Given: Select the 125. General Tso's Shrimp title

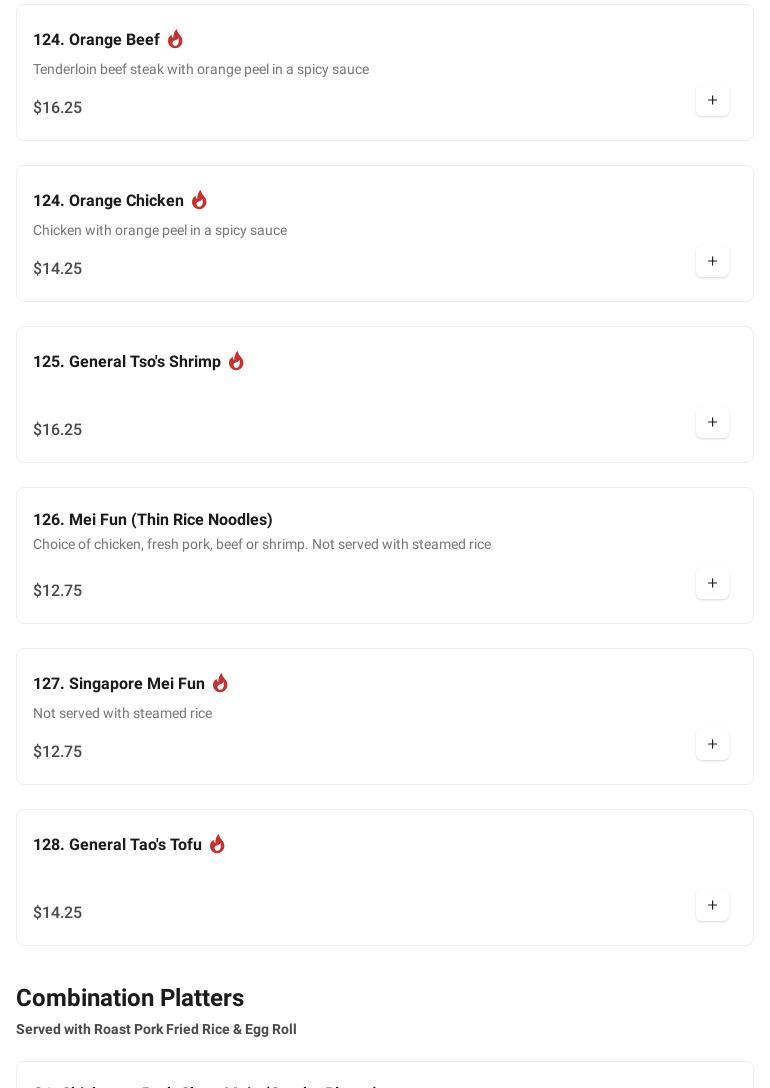Looking at the screenshot, I should 127,362.
